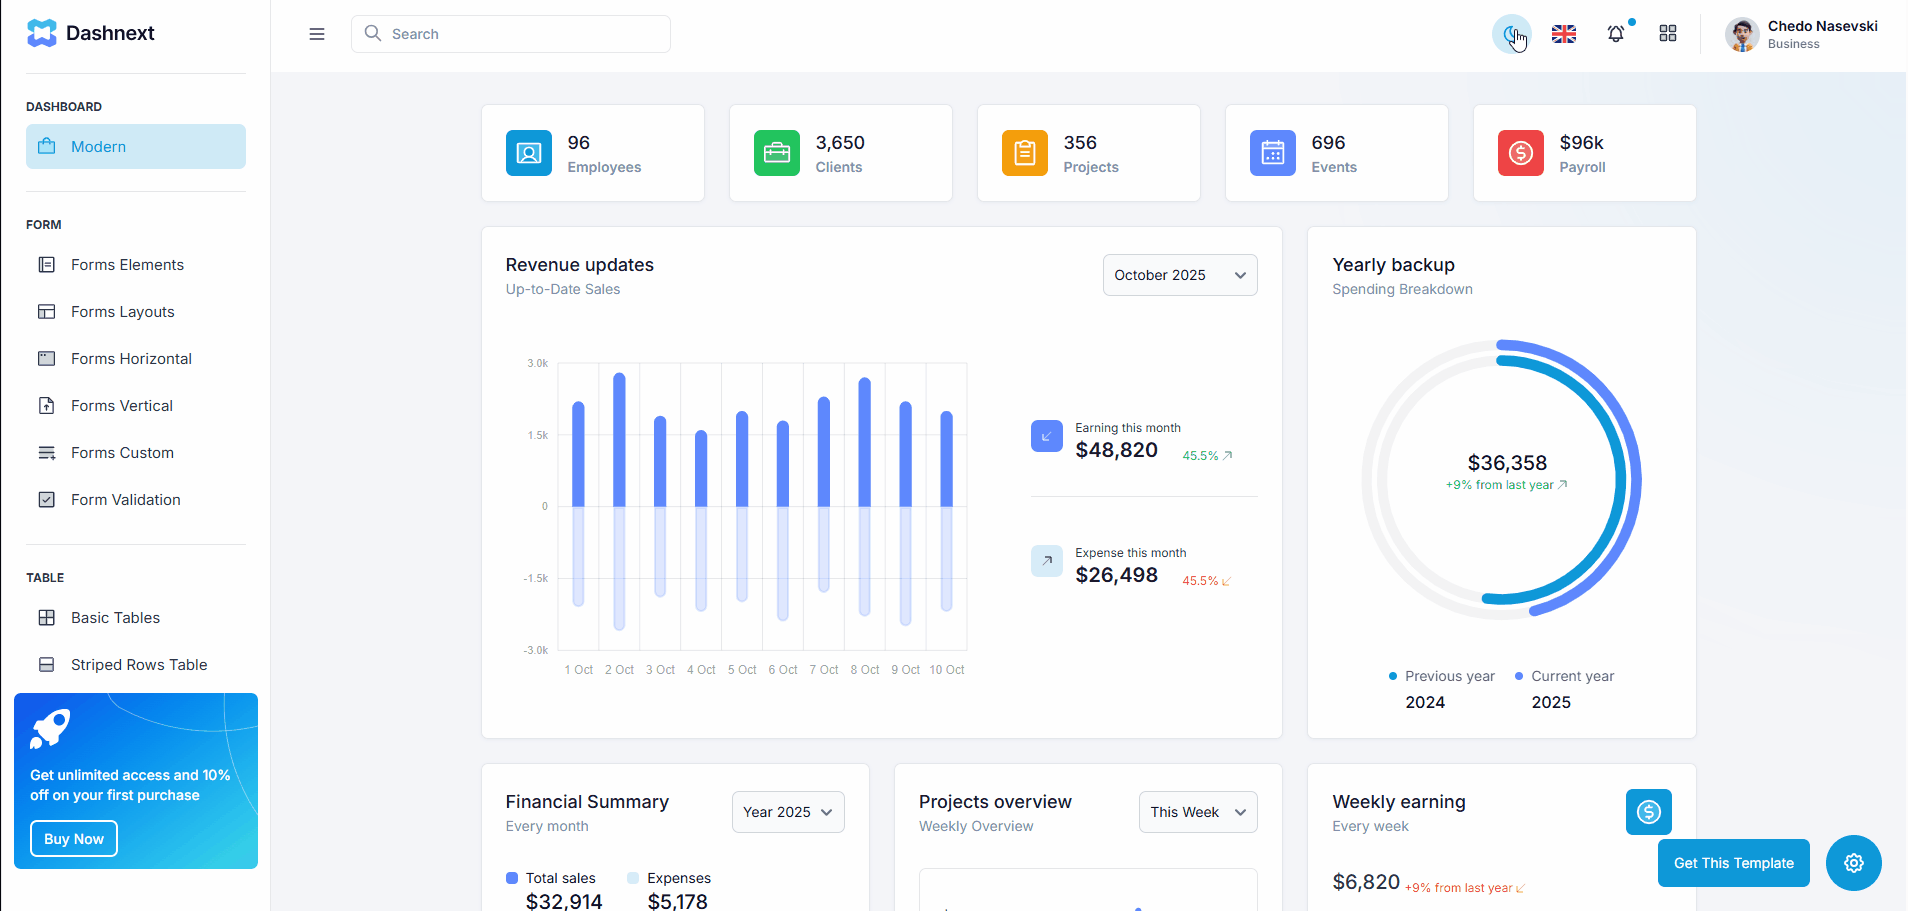Viewport: 1908px width, 911px height.
Task: Click the Dashnext brand name
Action: tap(110, 33)
